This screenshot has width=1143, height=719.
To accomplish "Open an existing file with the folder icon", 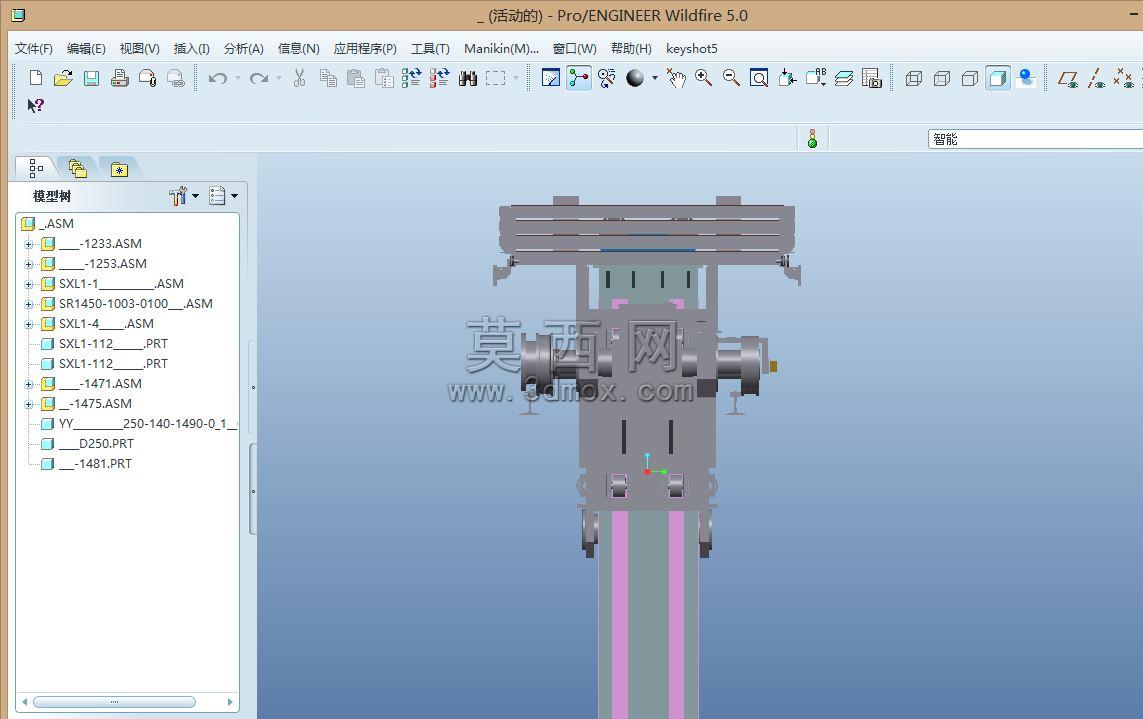I will (x=63, y=78).
